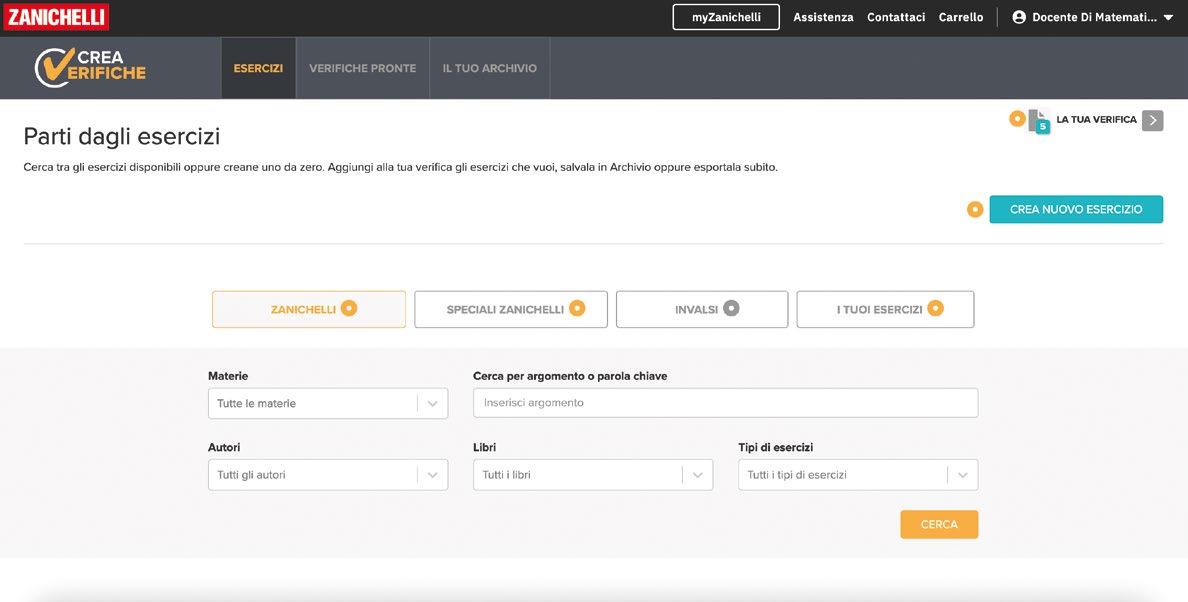Switch to the Verifiche Pronte tab

click(362, 68)
